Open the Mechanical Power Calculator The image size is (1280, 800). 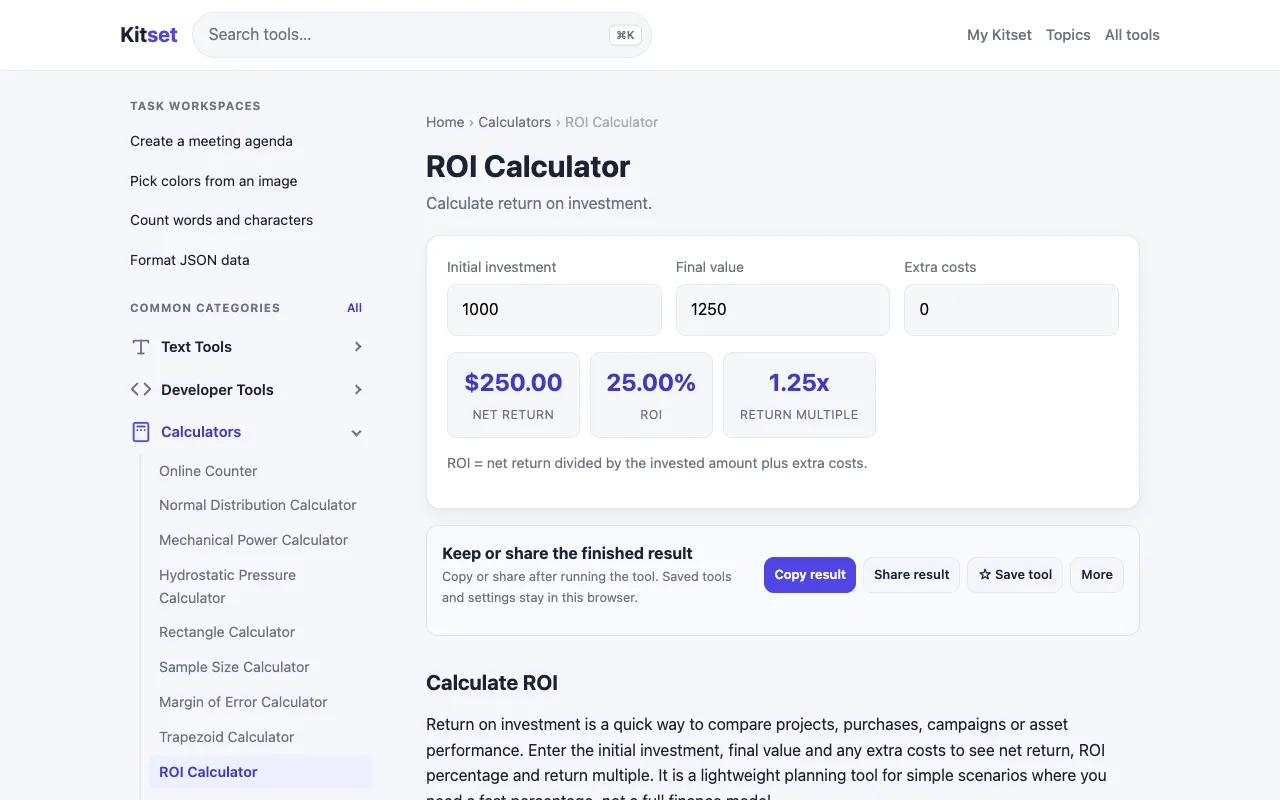point(254,540)
